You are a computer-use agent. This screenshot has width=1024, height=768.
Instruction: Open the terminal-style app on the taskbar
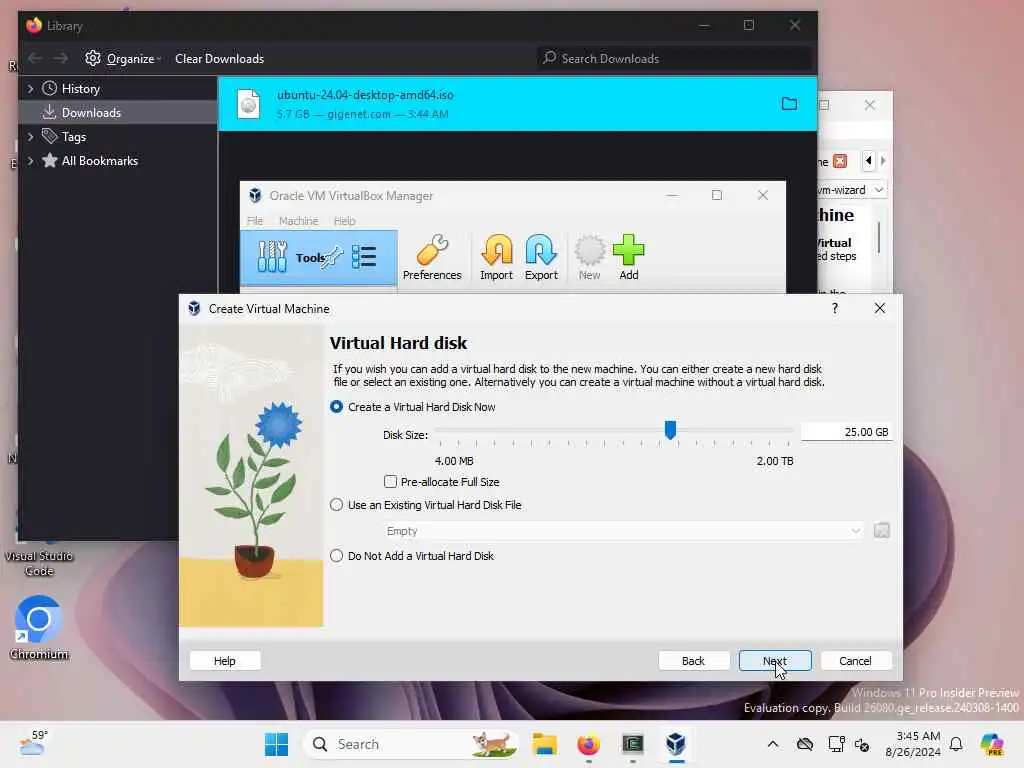pos(632,744)
